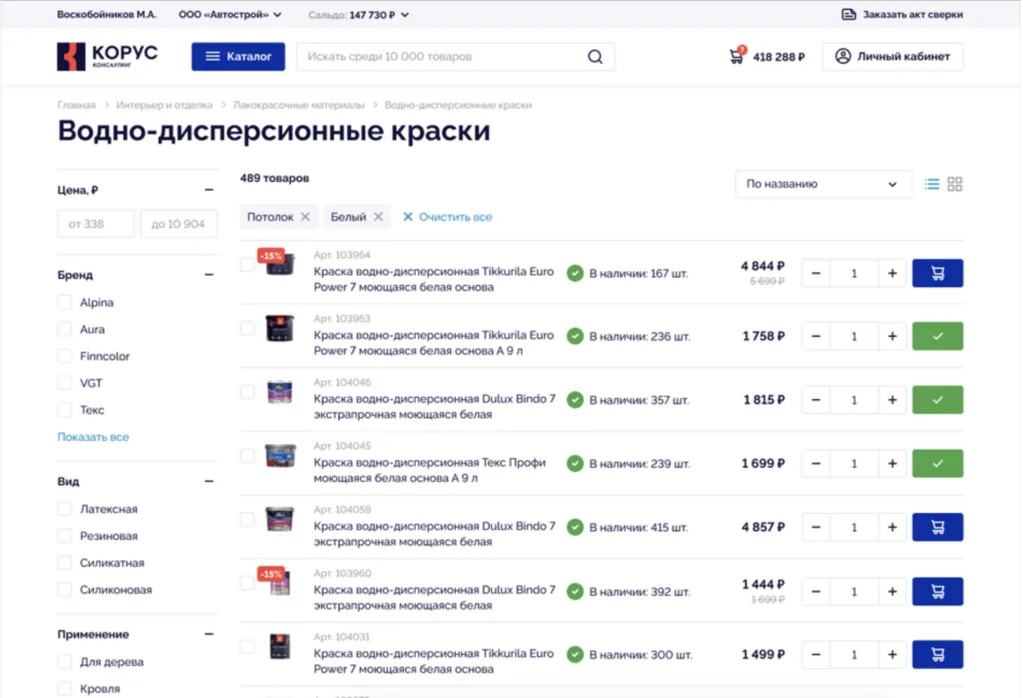Viewport: 1023px width, 698px height.
Task: Select checkbox for article 103963 product row
Action: (247, 328)
